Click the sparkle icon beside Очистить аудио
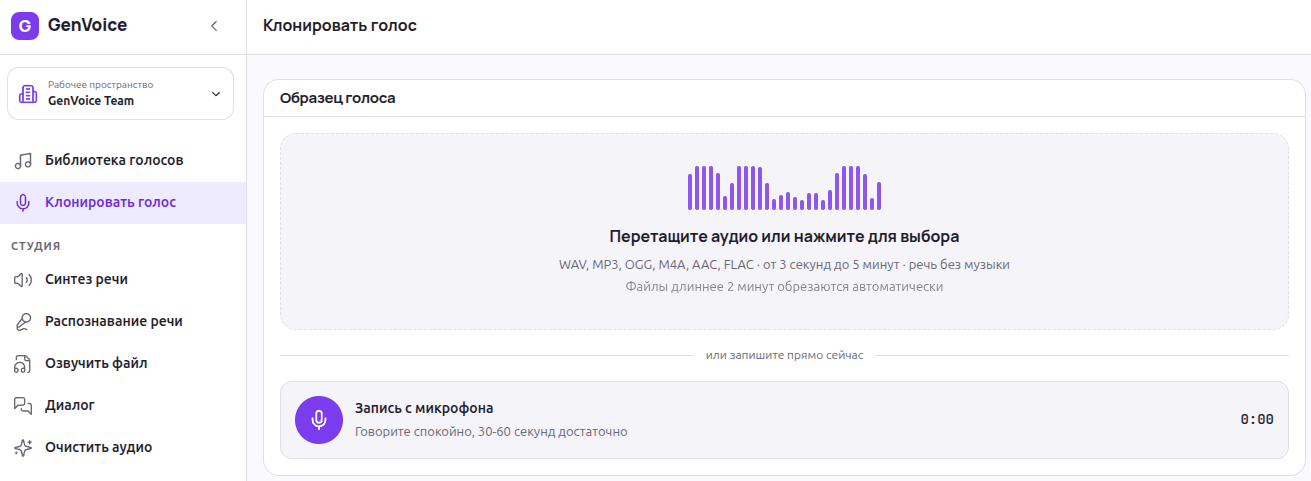Viewport: 1311px width, 481px height. [23, 448]
